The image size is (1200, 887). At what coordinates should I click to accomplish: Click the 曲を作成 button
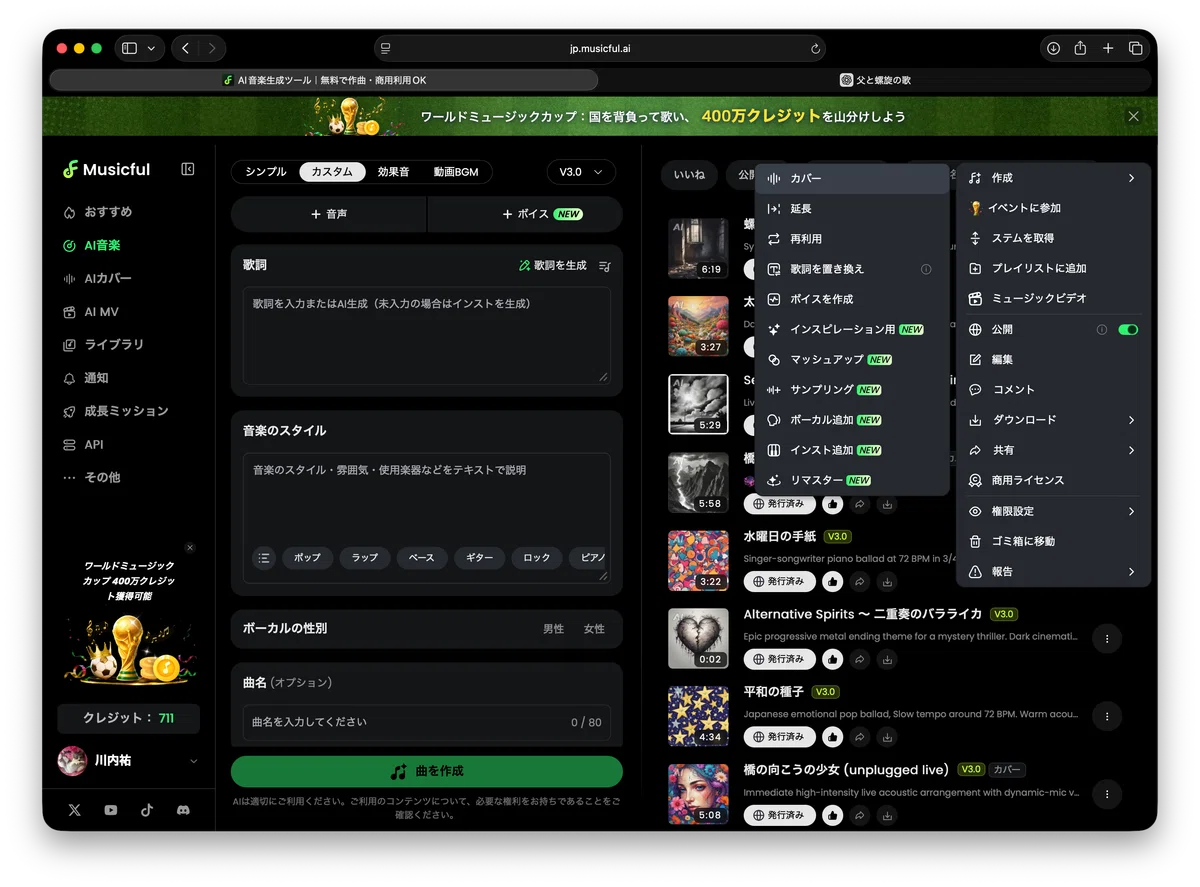pos(427,772)
